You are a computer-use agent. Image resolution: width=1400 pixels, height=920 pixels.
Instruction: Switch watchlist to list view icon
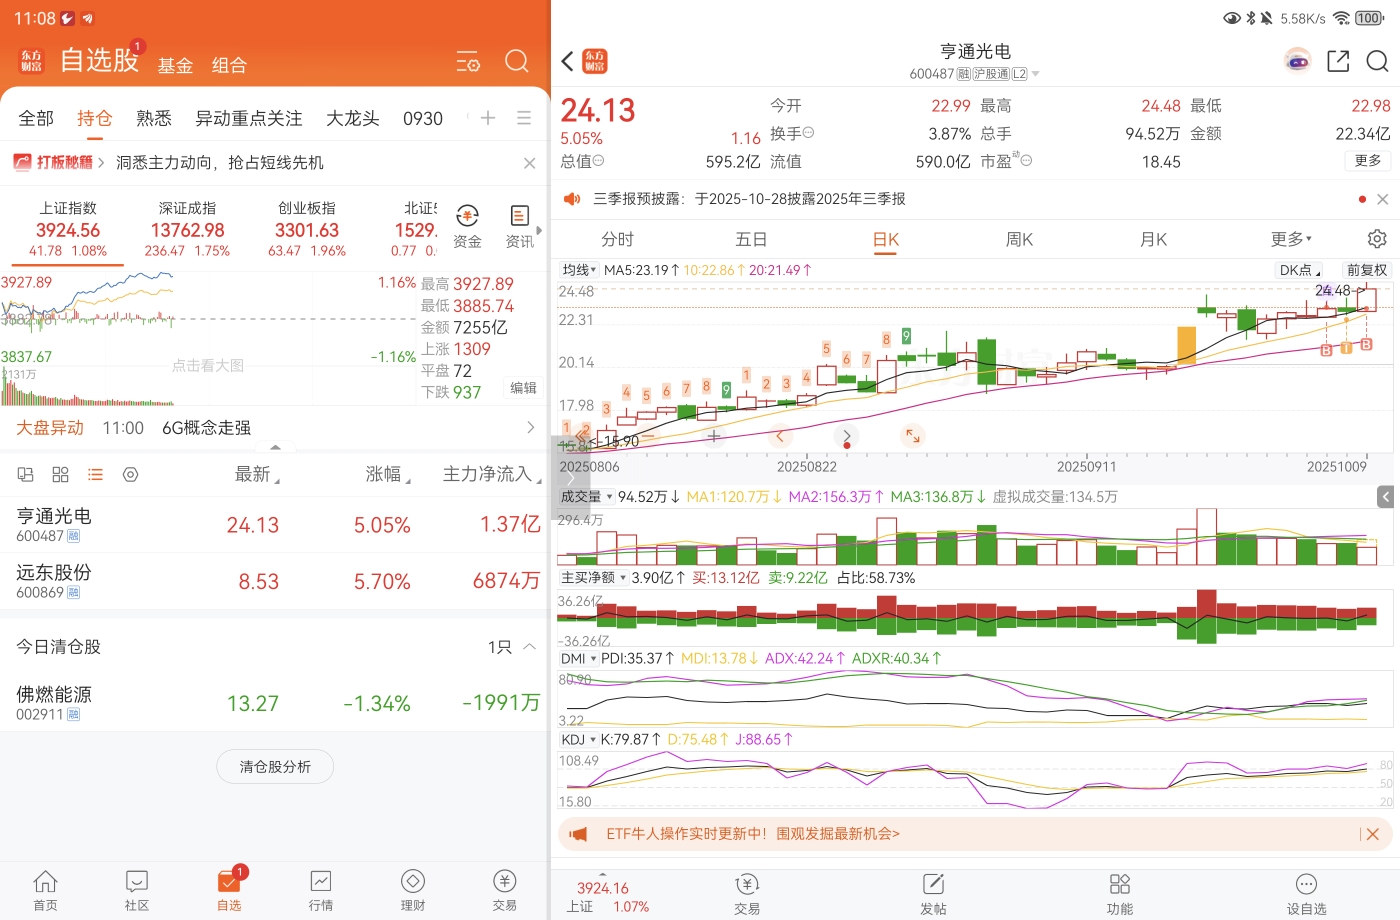coord(95,474)
